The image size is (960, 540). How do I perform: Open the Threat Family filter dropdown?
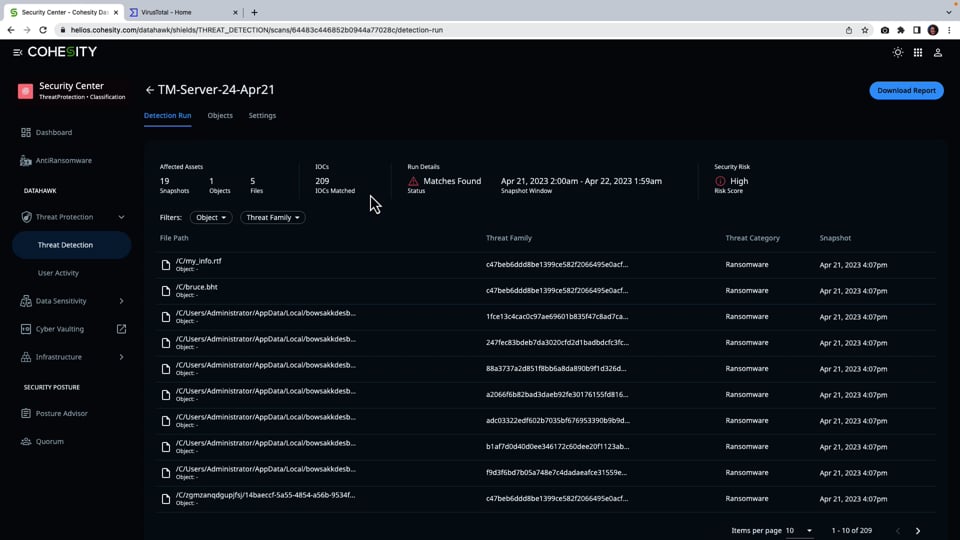click(x=272, y=217)
